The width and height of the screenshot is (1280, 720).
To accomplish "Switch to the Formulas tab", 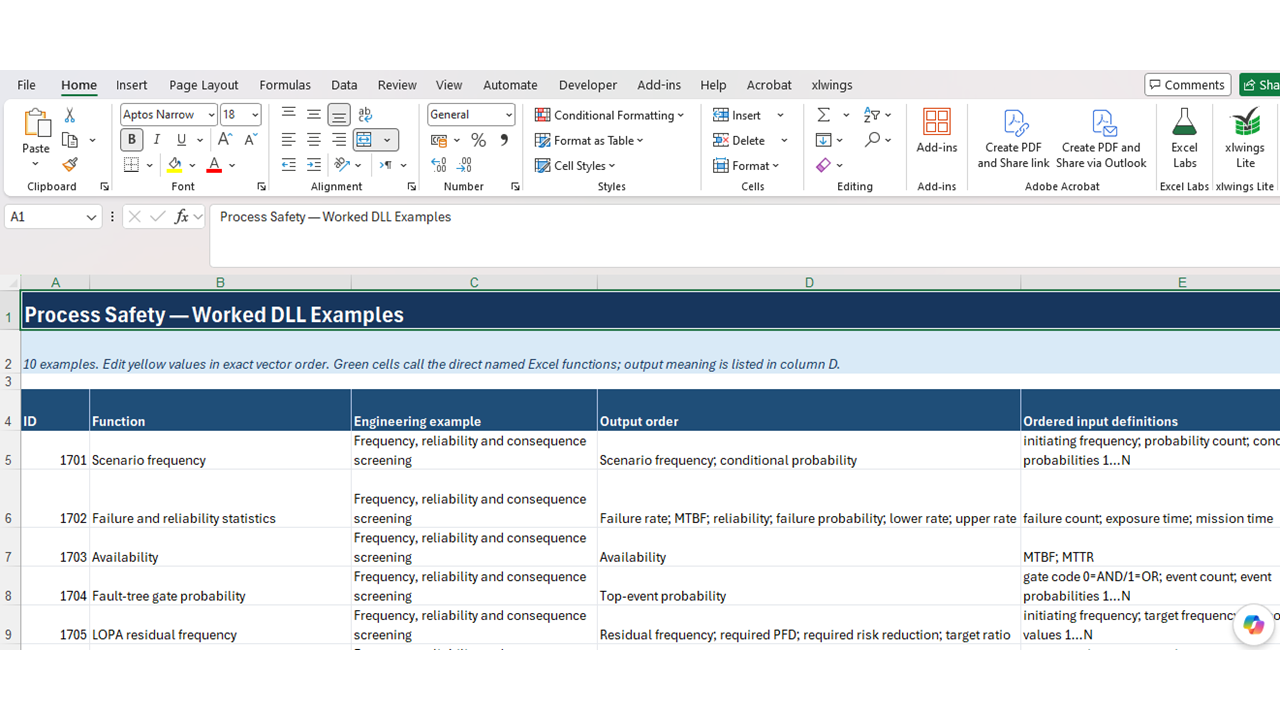I will pyautogui.click(x=285, y=85).
